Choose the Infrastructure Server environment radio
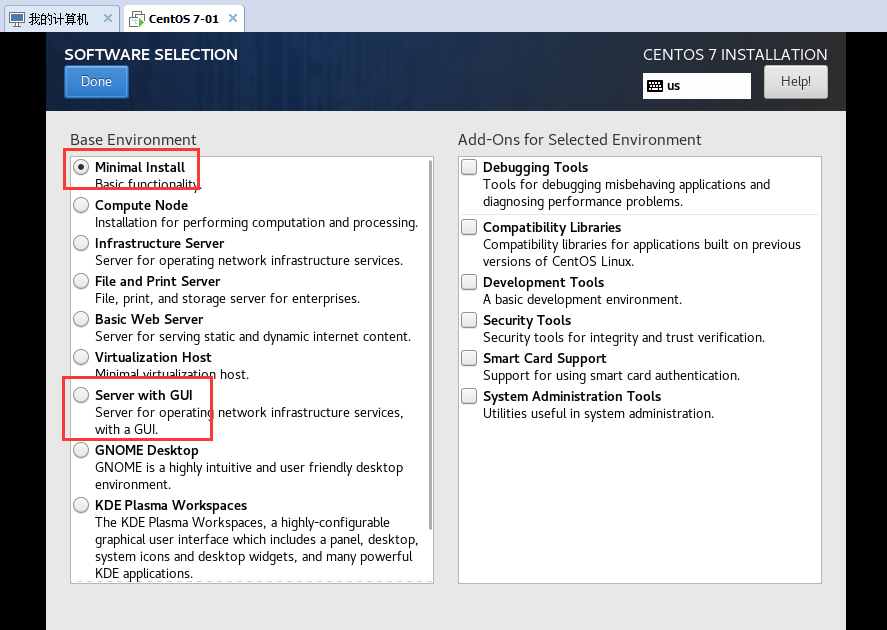Image resolution: width=887 pixels, height=630 pixels. click(x=81, y=243)
